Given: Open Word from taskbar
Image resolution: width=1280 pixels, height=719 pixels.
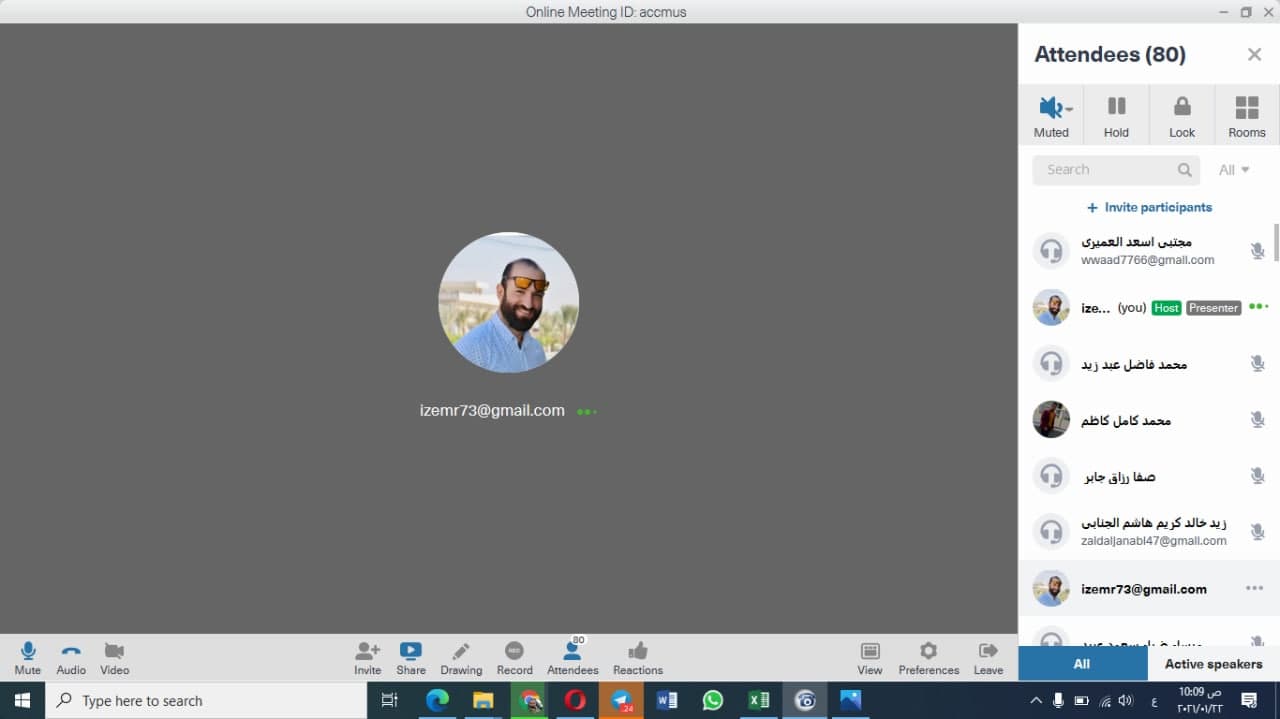Looking at the screenshot, I should click(x=667, y=700).
